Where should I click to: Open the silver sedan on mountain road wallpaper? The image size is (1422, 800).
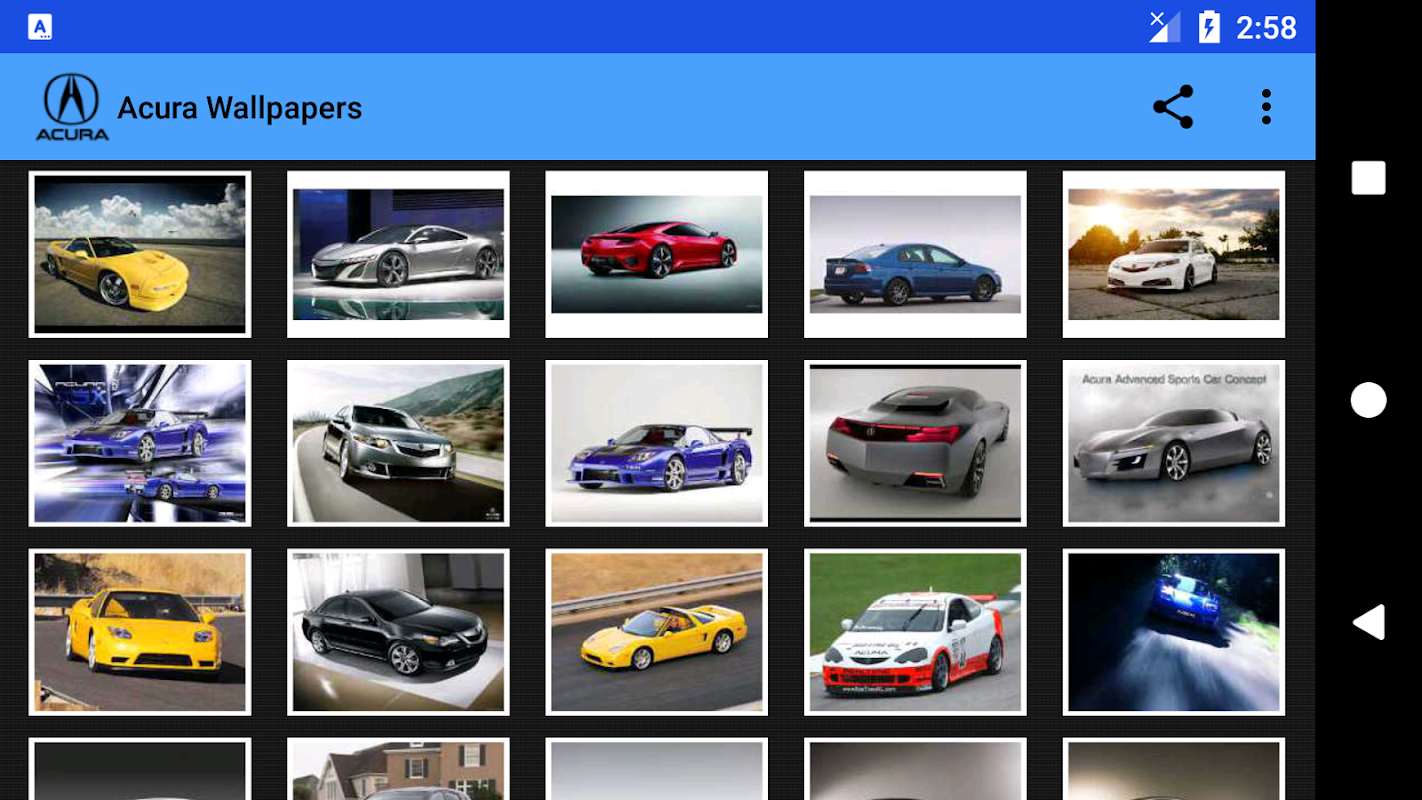click(398, 443)
